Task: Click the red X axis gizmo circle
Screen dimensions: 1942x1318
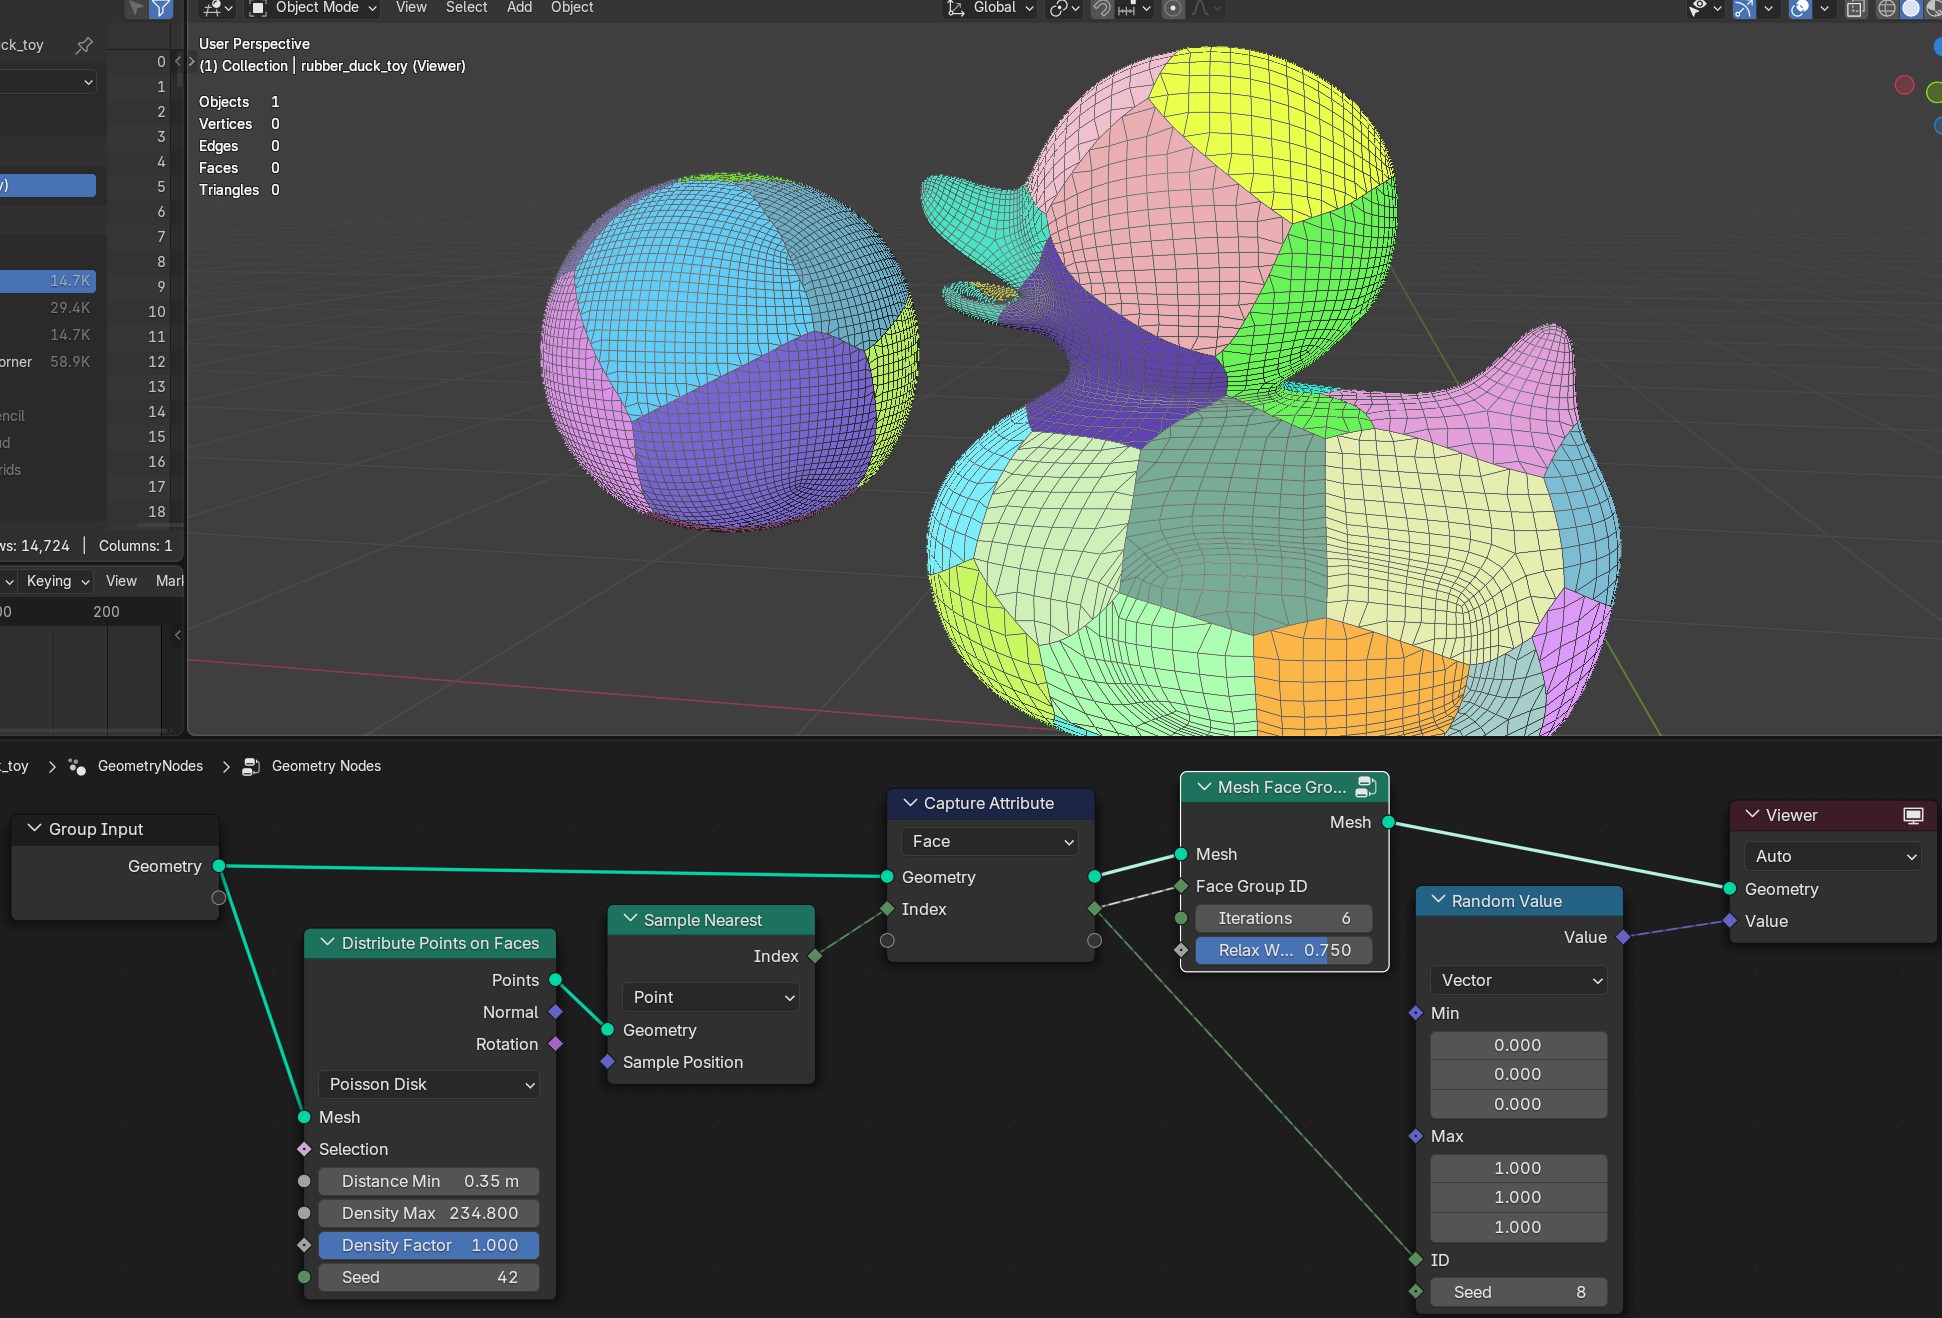Action: point(1904,85)
